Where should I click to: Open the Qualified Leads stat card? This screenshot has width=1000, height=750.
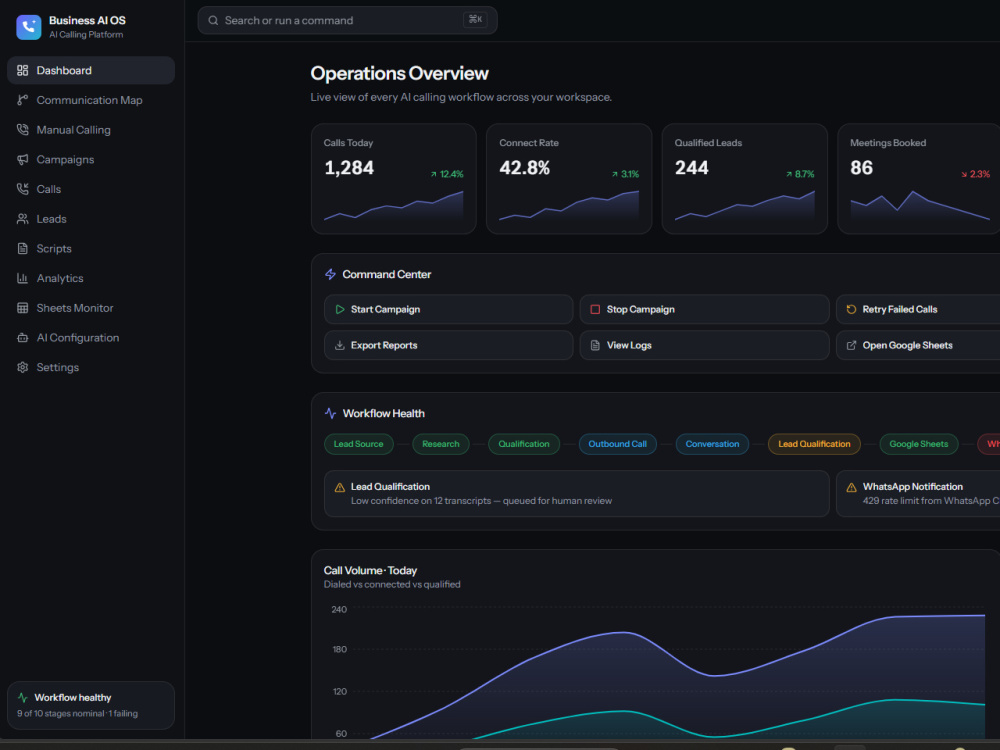pos(744,179)
